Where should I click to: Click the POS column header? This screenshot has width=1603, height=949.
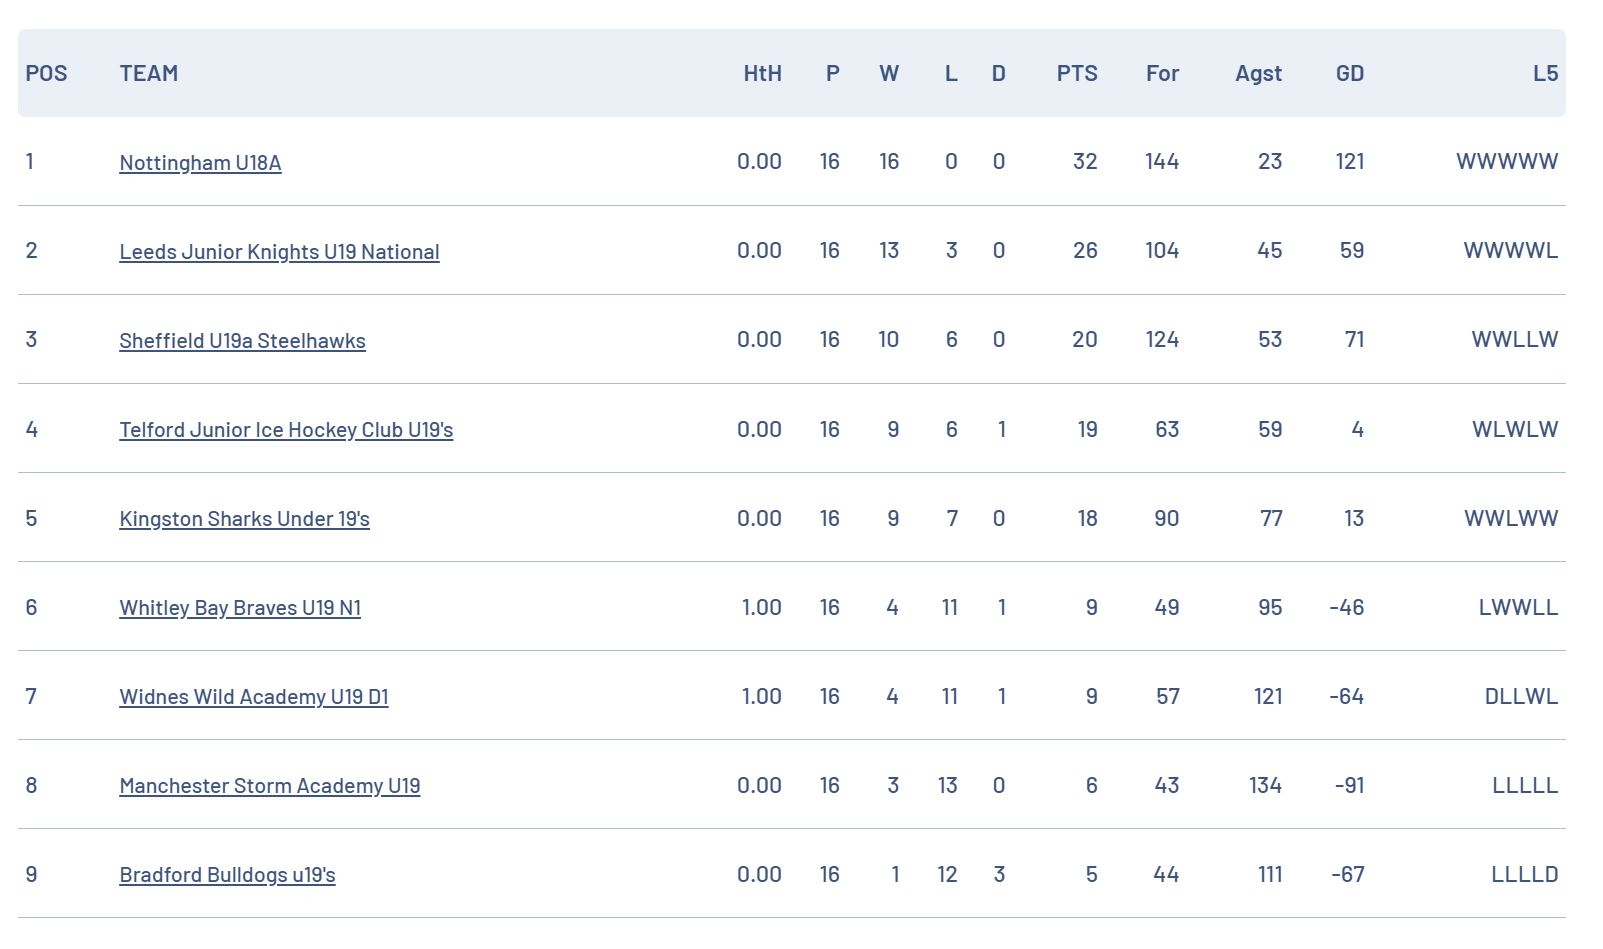pyautogui.click(x=46, y=73)
